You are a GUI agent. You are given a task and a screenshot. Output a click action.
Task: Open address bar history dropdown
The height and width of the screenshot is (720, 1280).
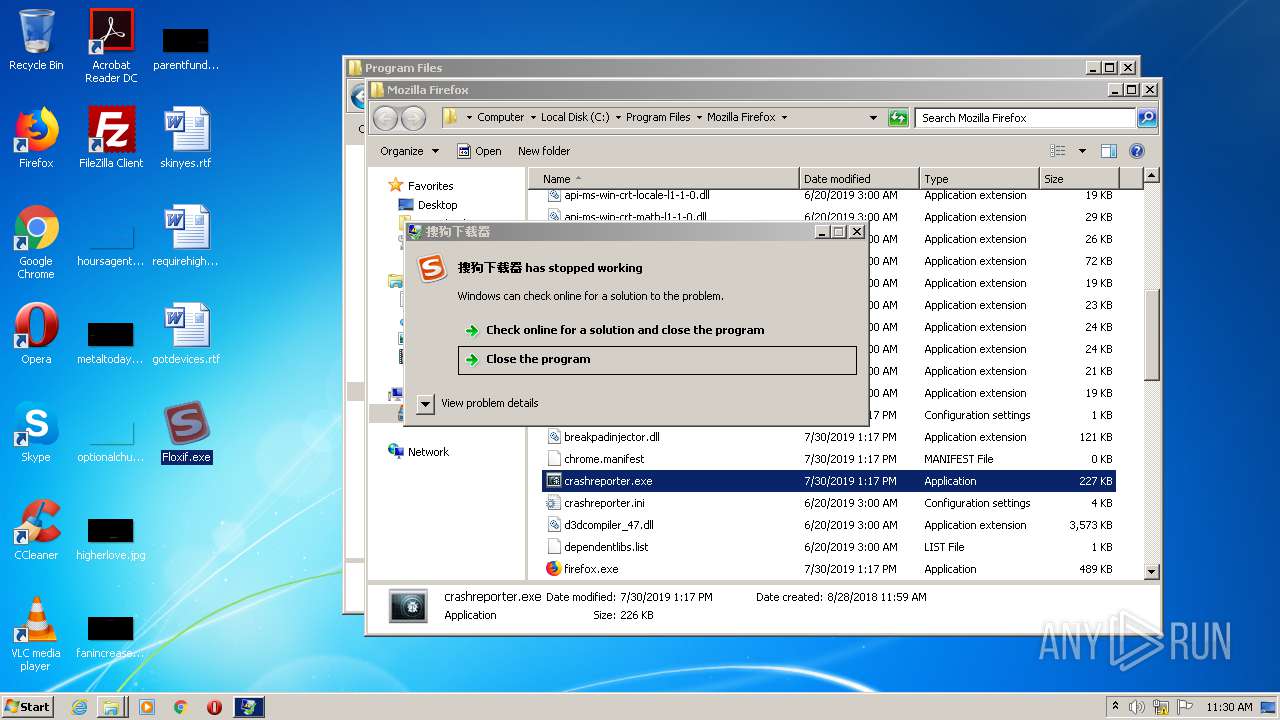coord(873,117)
